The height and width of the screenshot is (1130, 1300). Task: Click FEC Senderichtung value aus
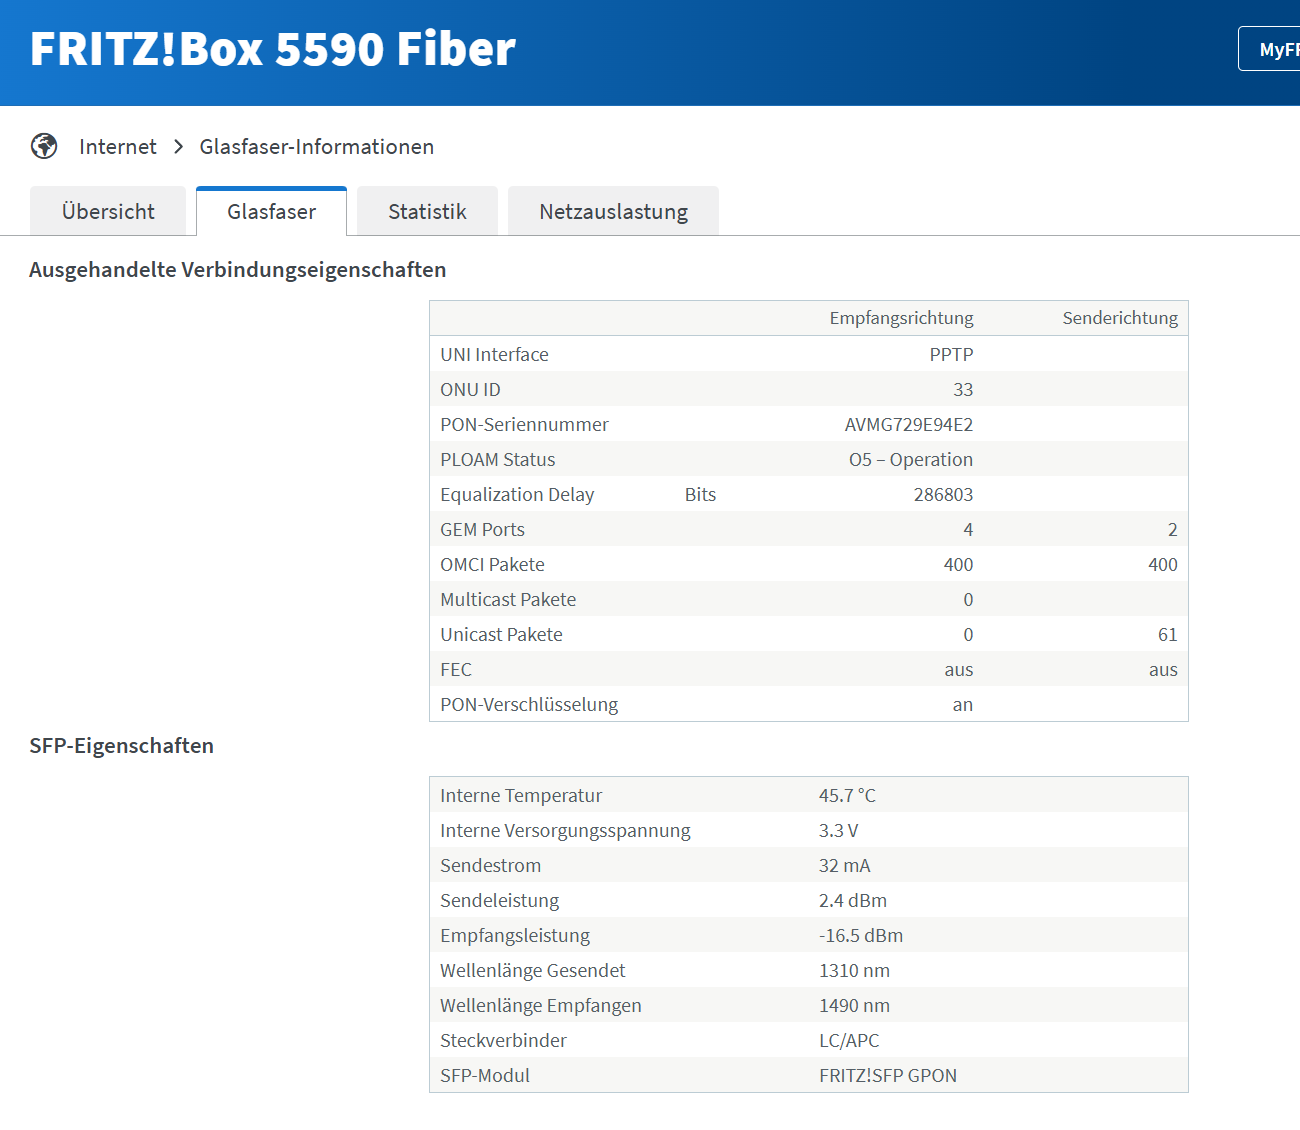point(1163,670)
